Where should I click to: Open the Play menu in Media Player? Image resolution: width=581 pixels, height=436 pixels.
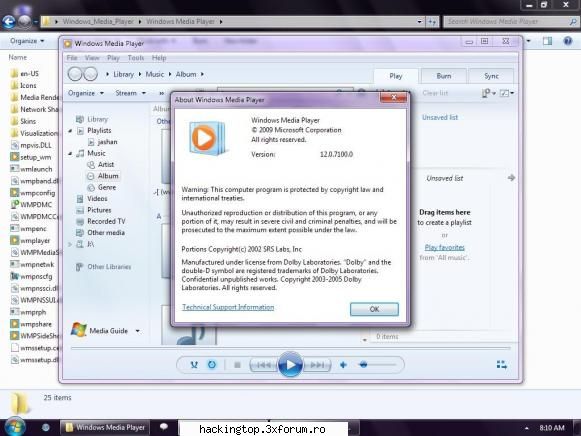(113, 58)
